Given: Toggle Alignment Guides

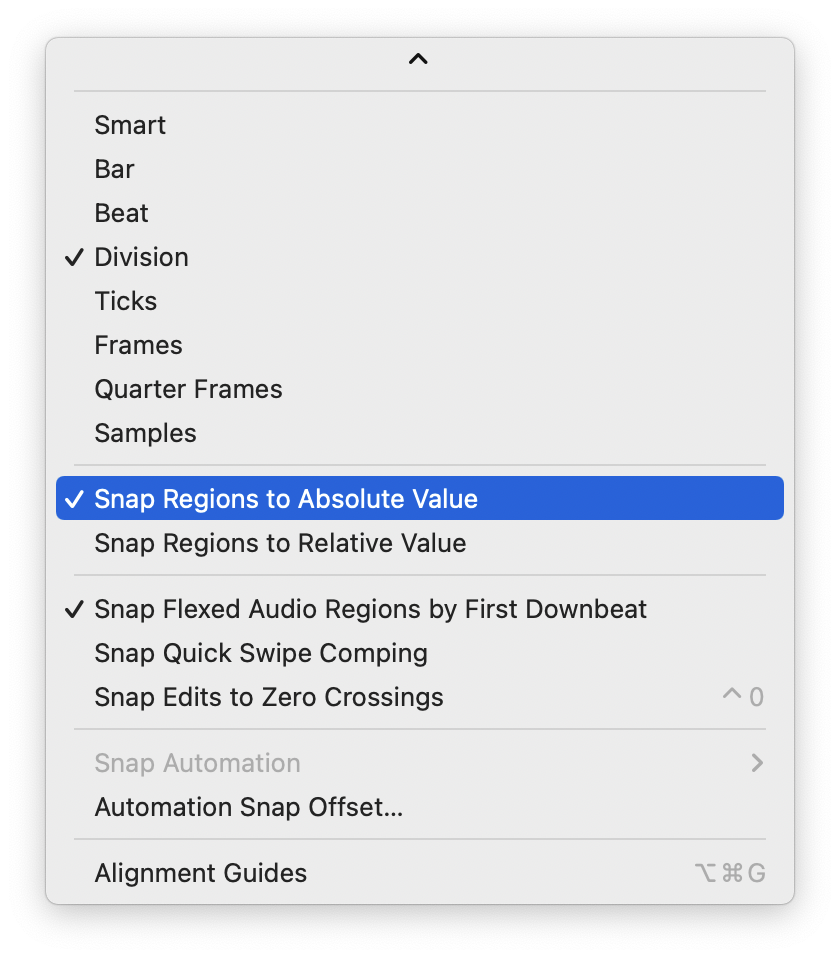Looking at the screenshot, I should (x=200, y=873).
